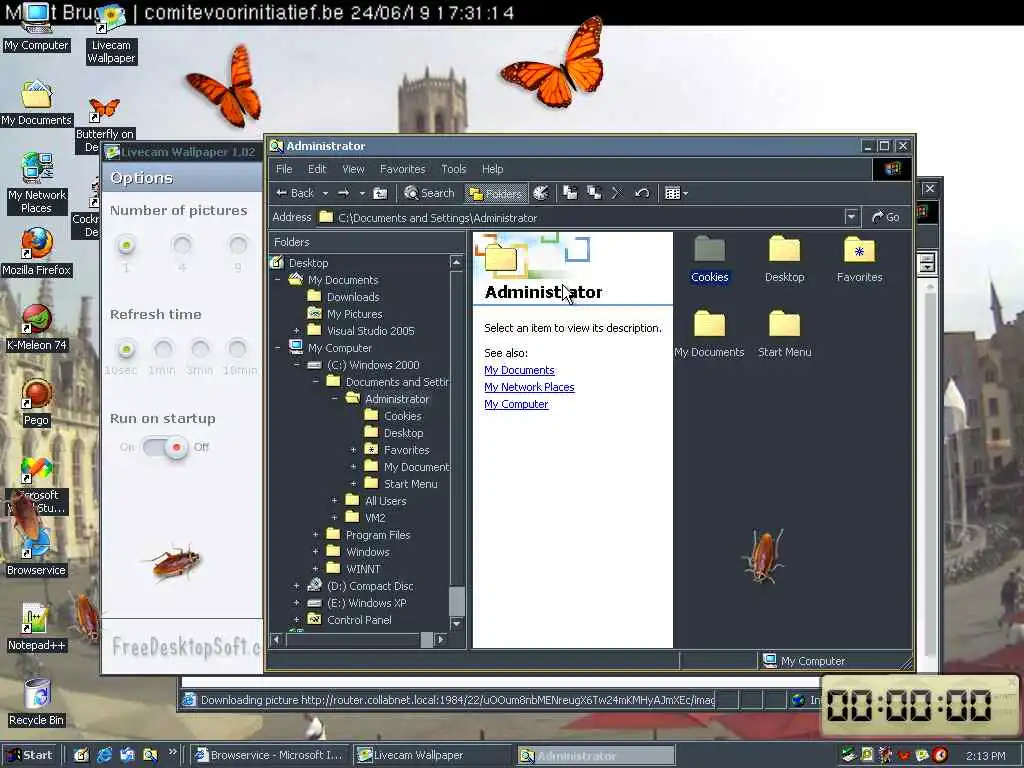This screenshot has height=768, width=1024.
Task: Follow the My Computer link
Action: [x=516, y=404]
